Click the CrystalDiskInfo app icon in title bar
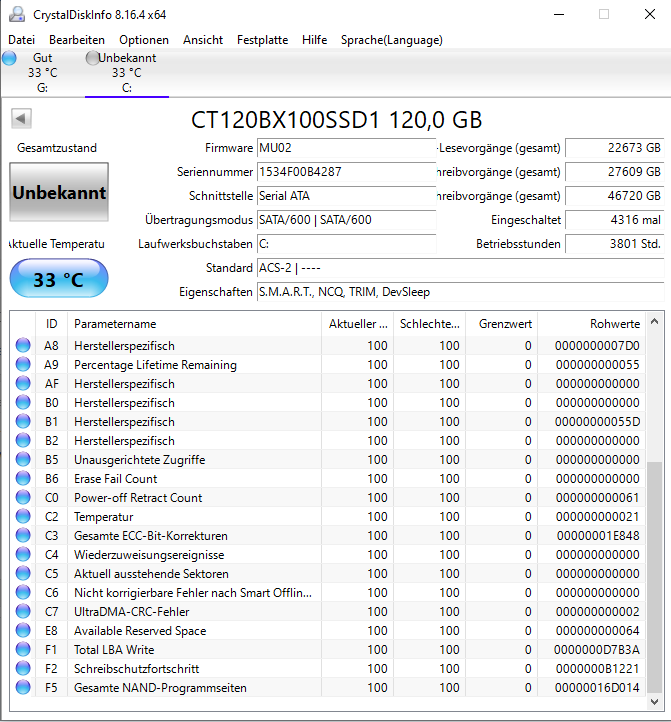This screenshot has width=671, height=722. pyautogui.click(x=17, y=14)
